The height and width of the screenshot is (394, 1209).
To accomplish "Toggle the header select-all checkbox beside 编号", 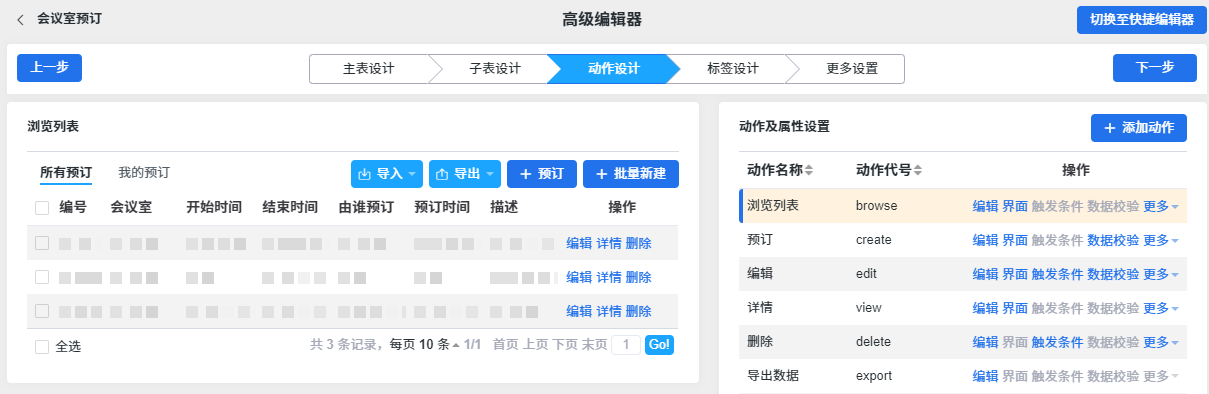I will coord(42,208).
